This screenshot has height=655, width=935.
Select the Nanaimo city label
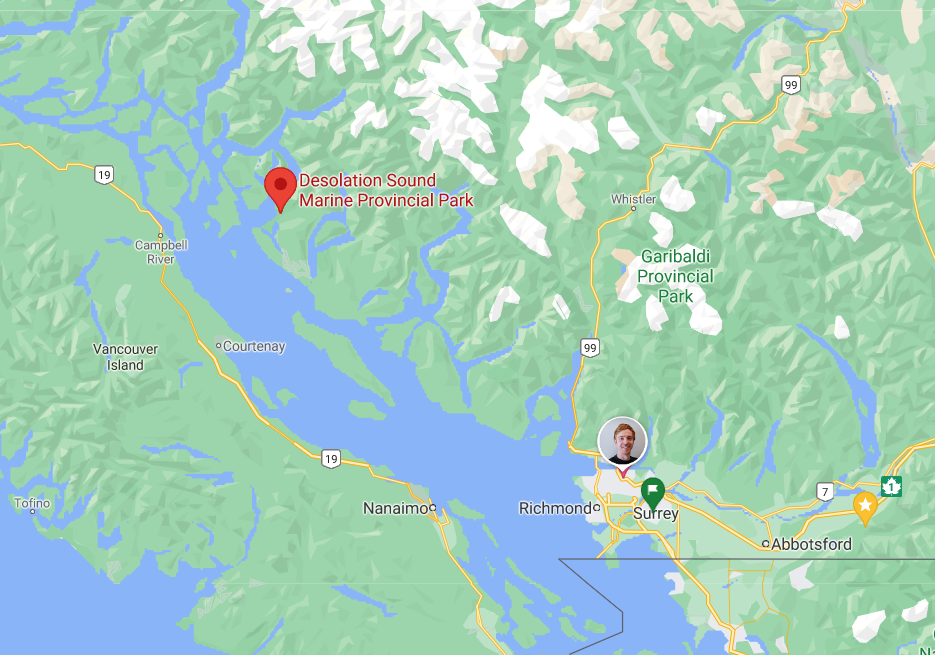click(395, 508)
